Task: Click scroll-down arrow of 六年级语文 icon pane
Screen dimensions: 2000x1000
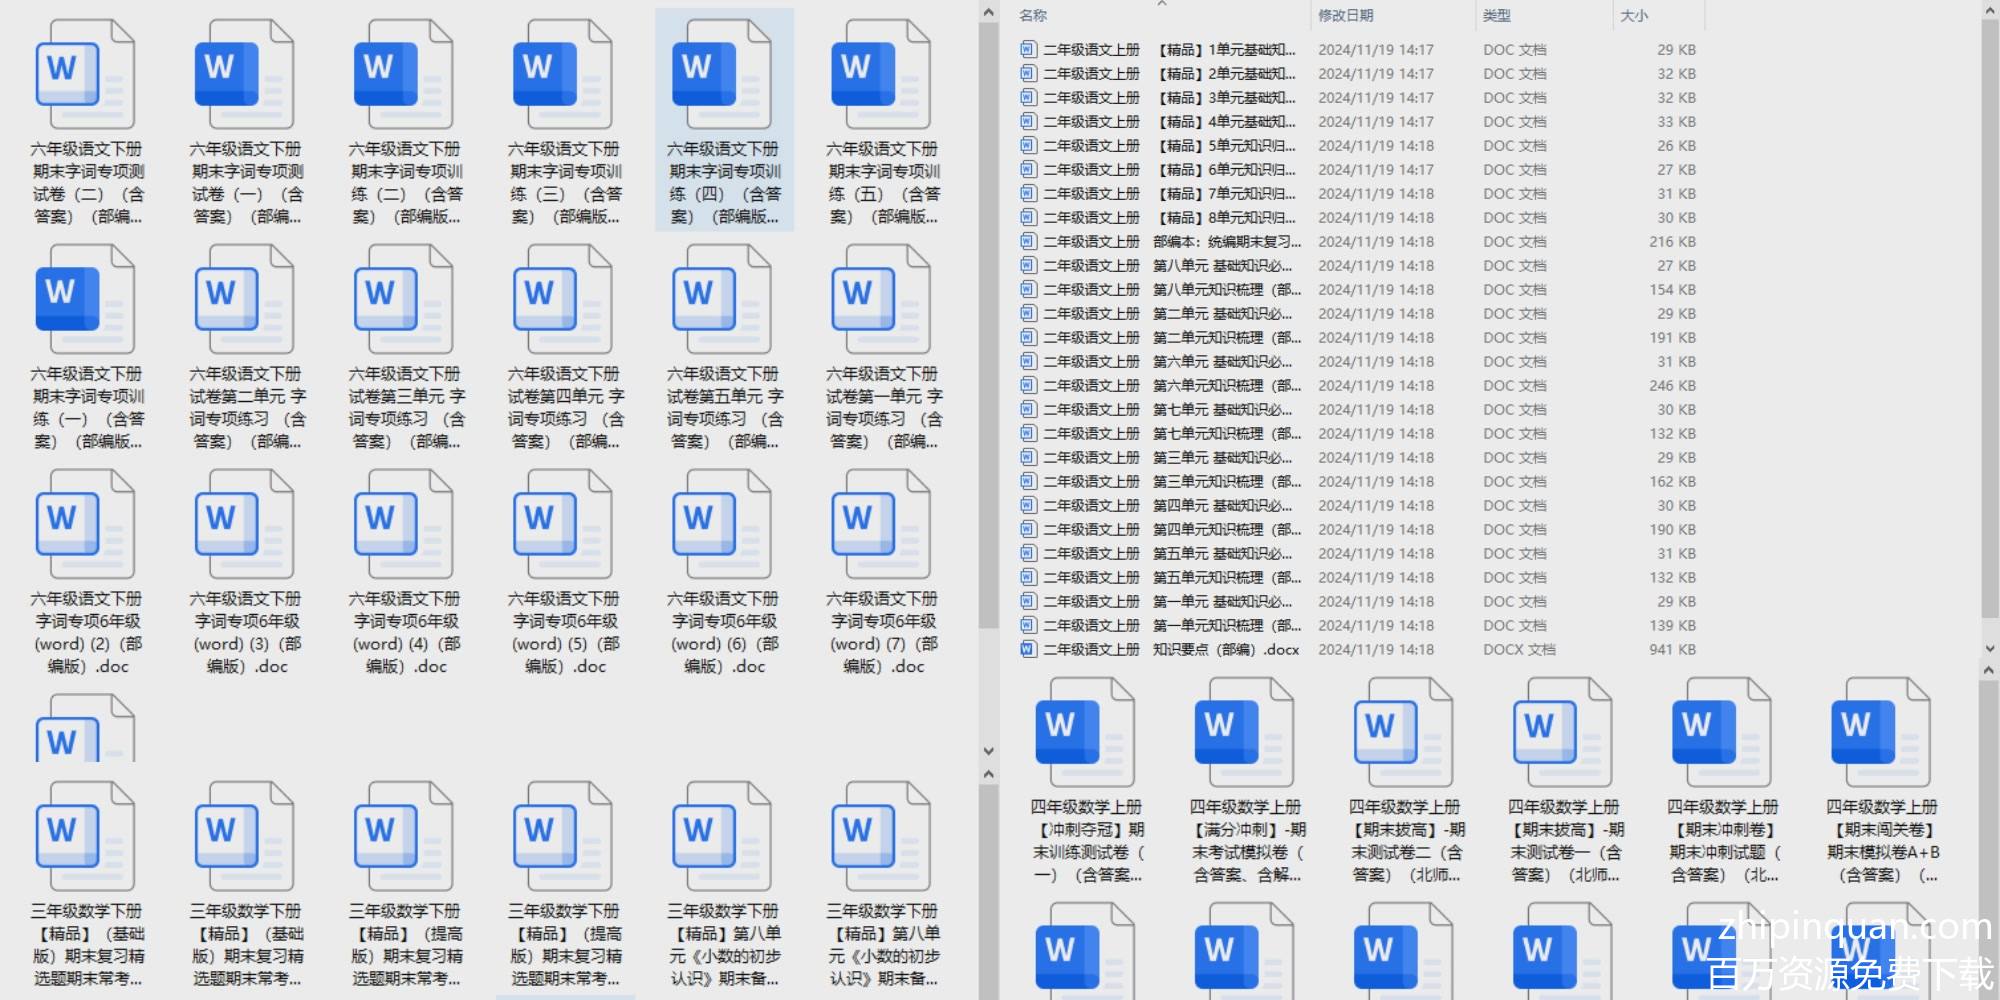Action: click(989, 751)
